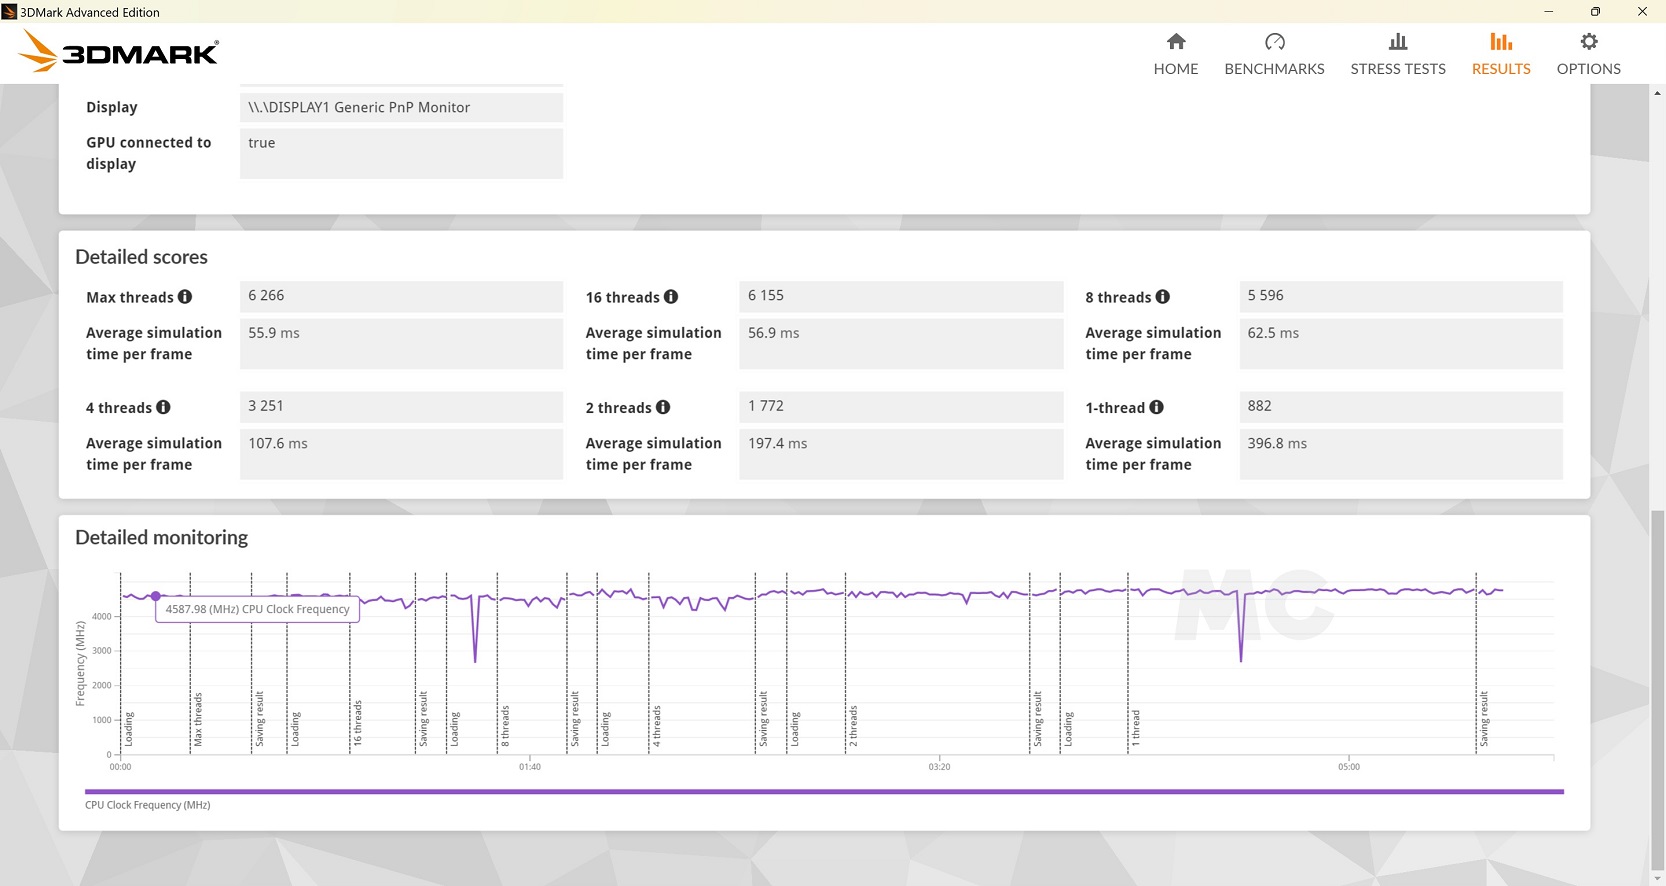
Task: Toggle the CPU Clock Frequency legend line
Action: [x=823, y=792]
